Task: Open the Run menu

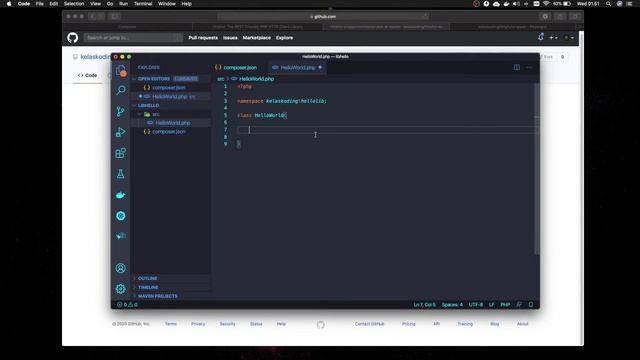Action: pyautogui.click(x=123, y=4)
